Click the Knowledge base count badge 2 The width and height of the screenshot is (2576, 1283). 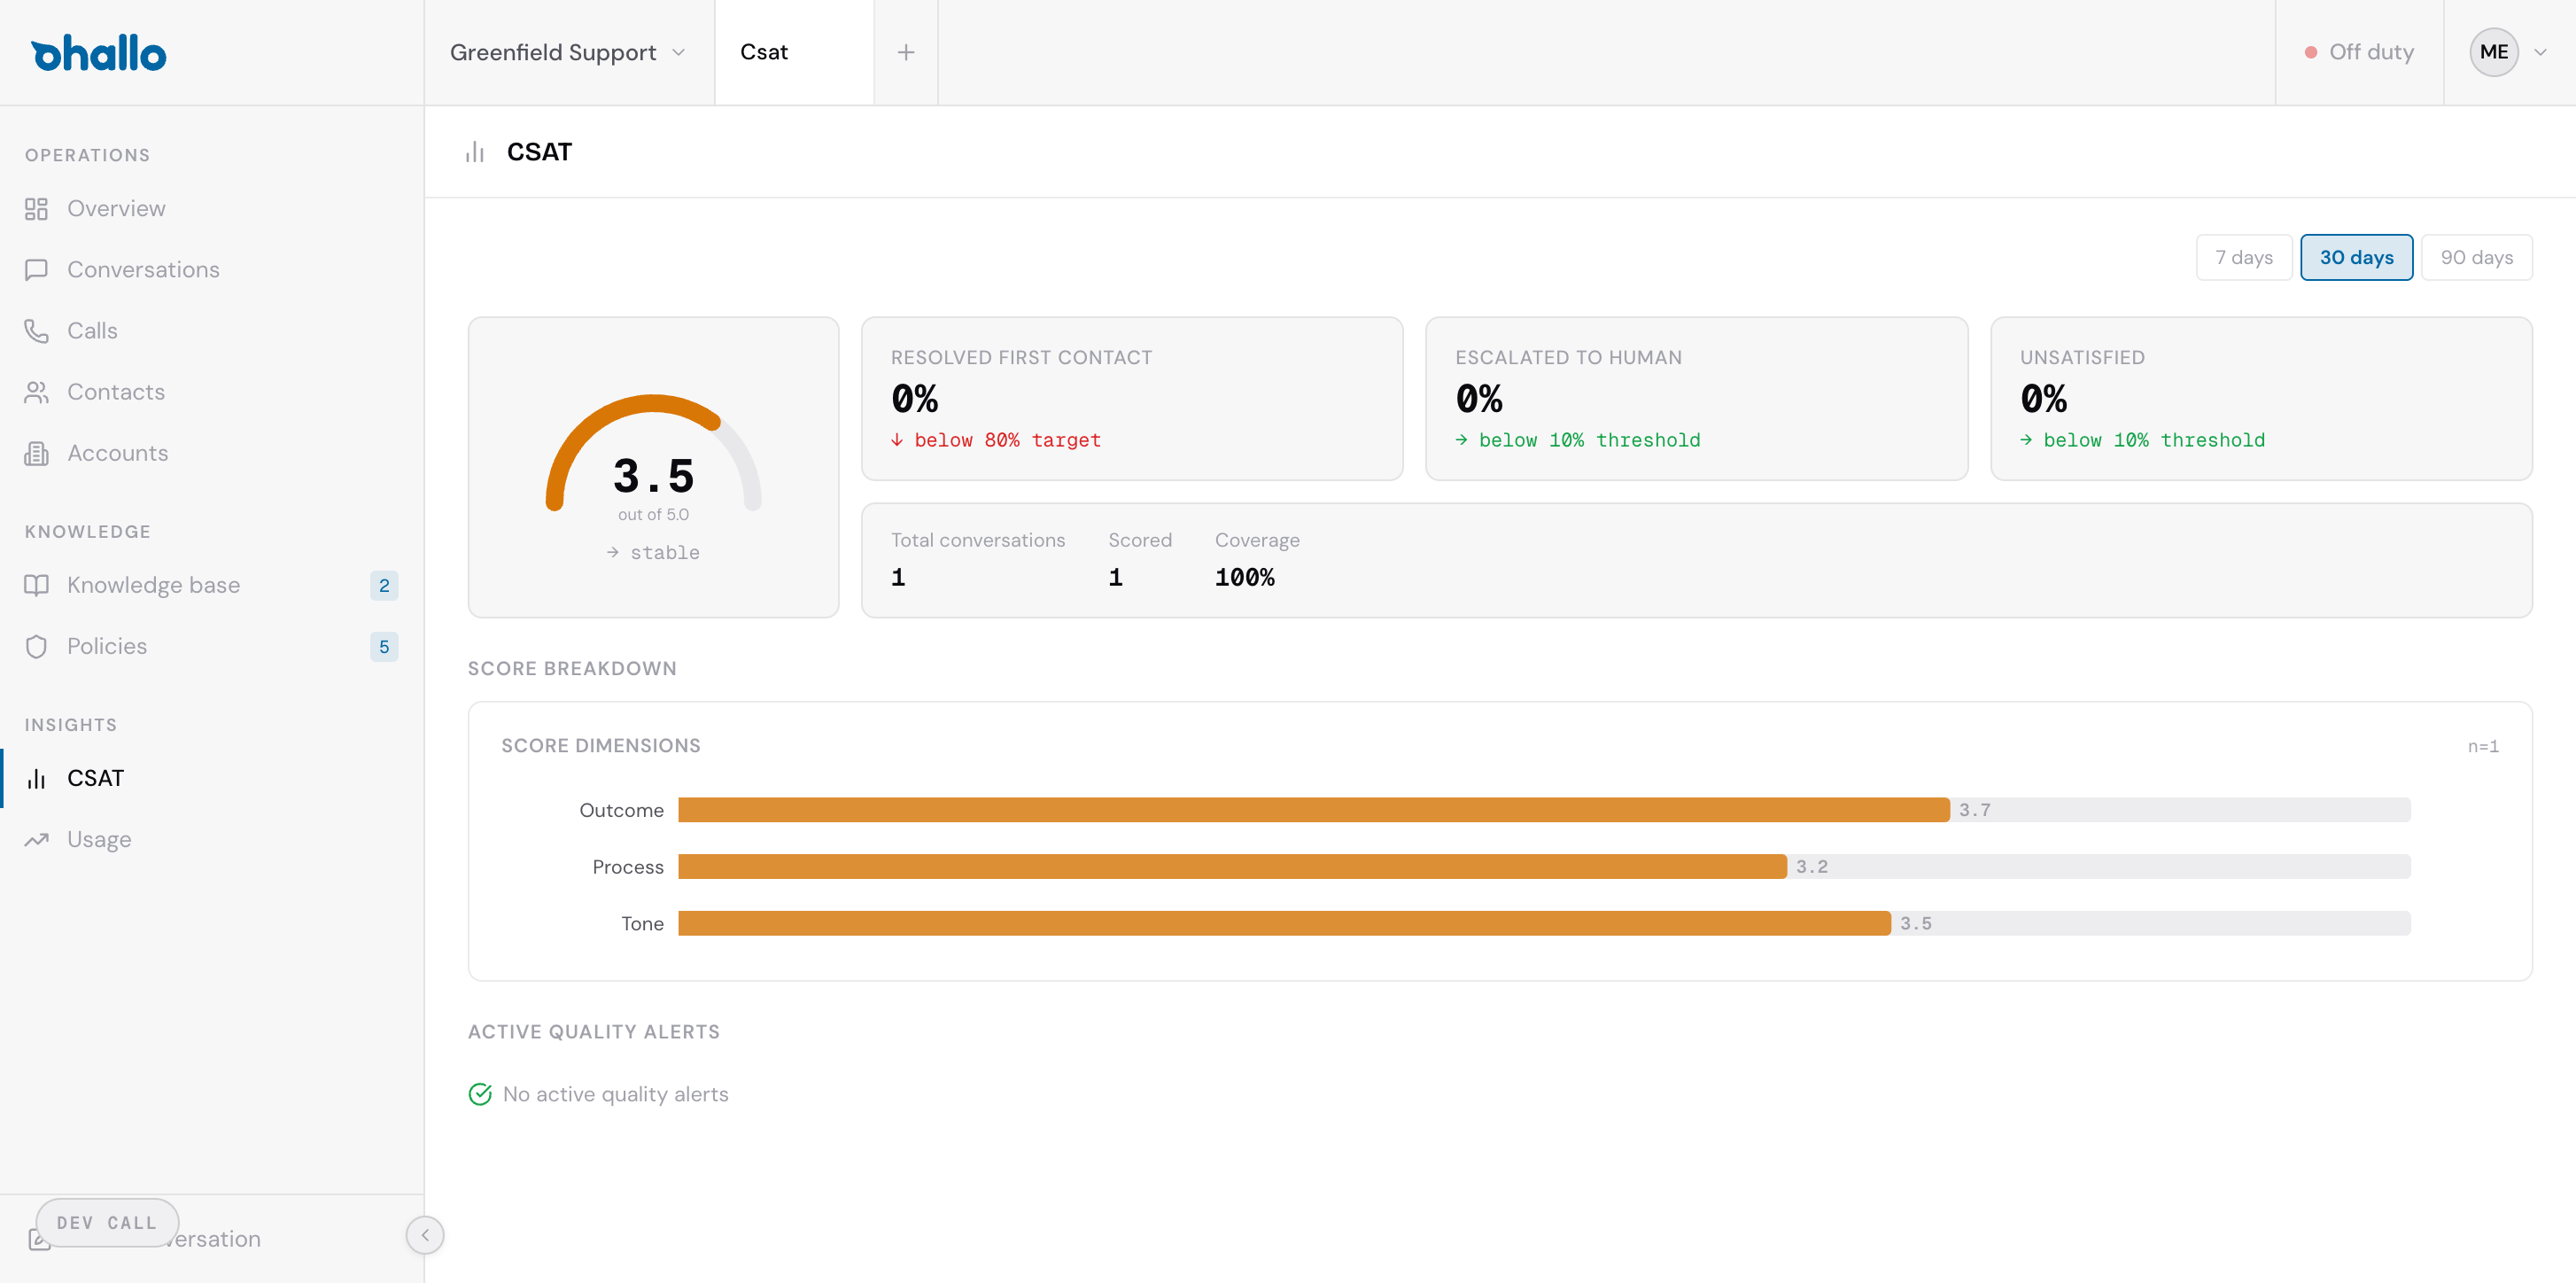tap(384, 585)
